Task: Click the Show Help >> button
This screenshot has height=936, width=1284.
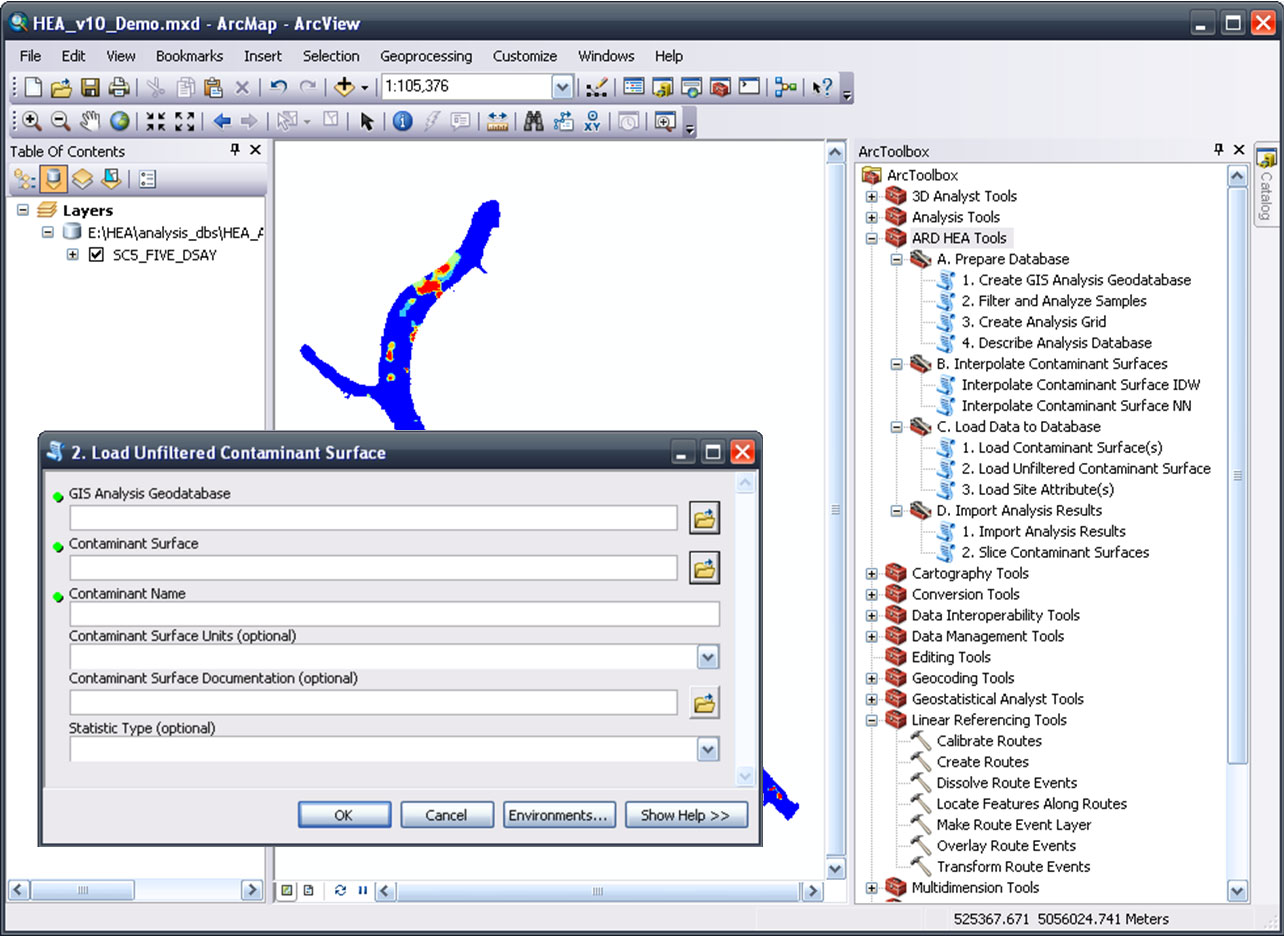Action: click(x=685, y=815)
